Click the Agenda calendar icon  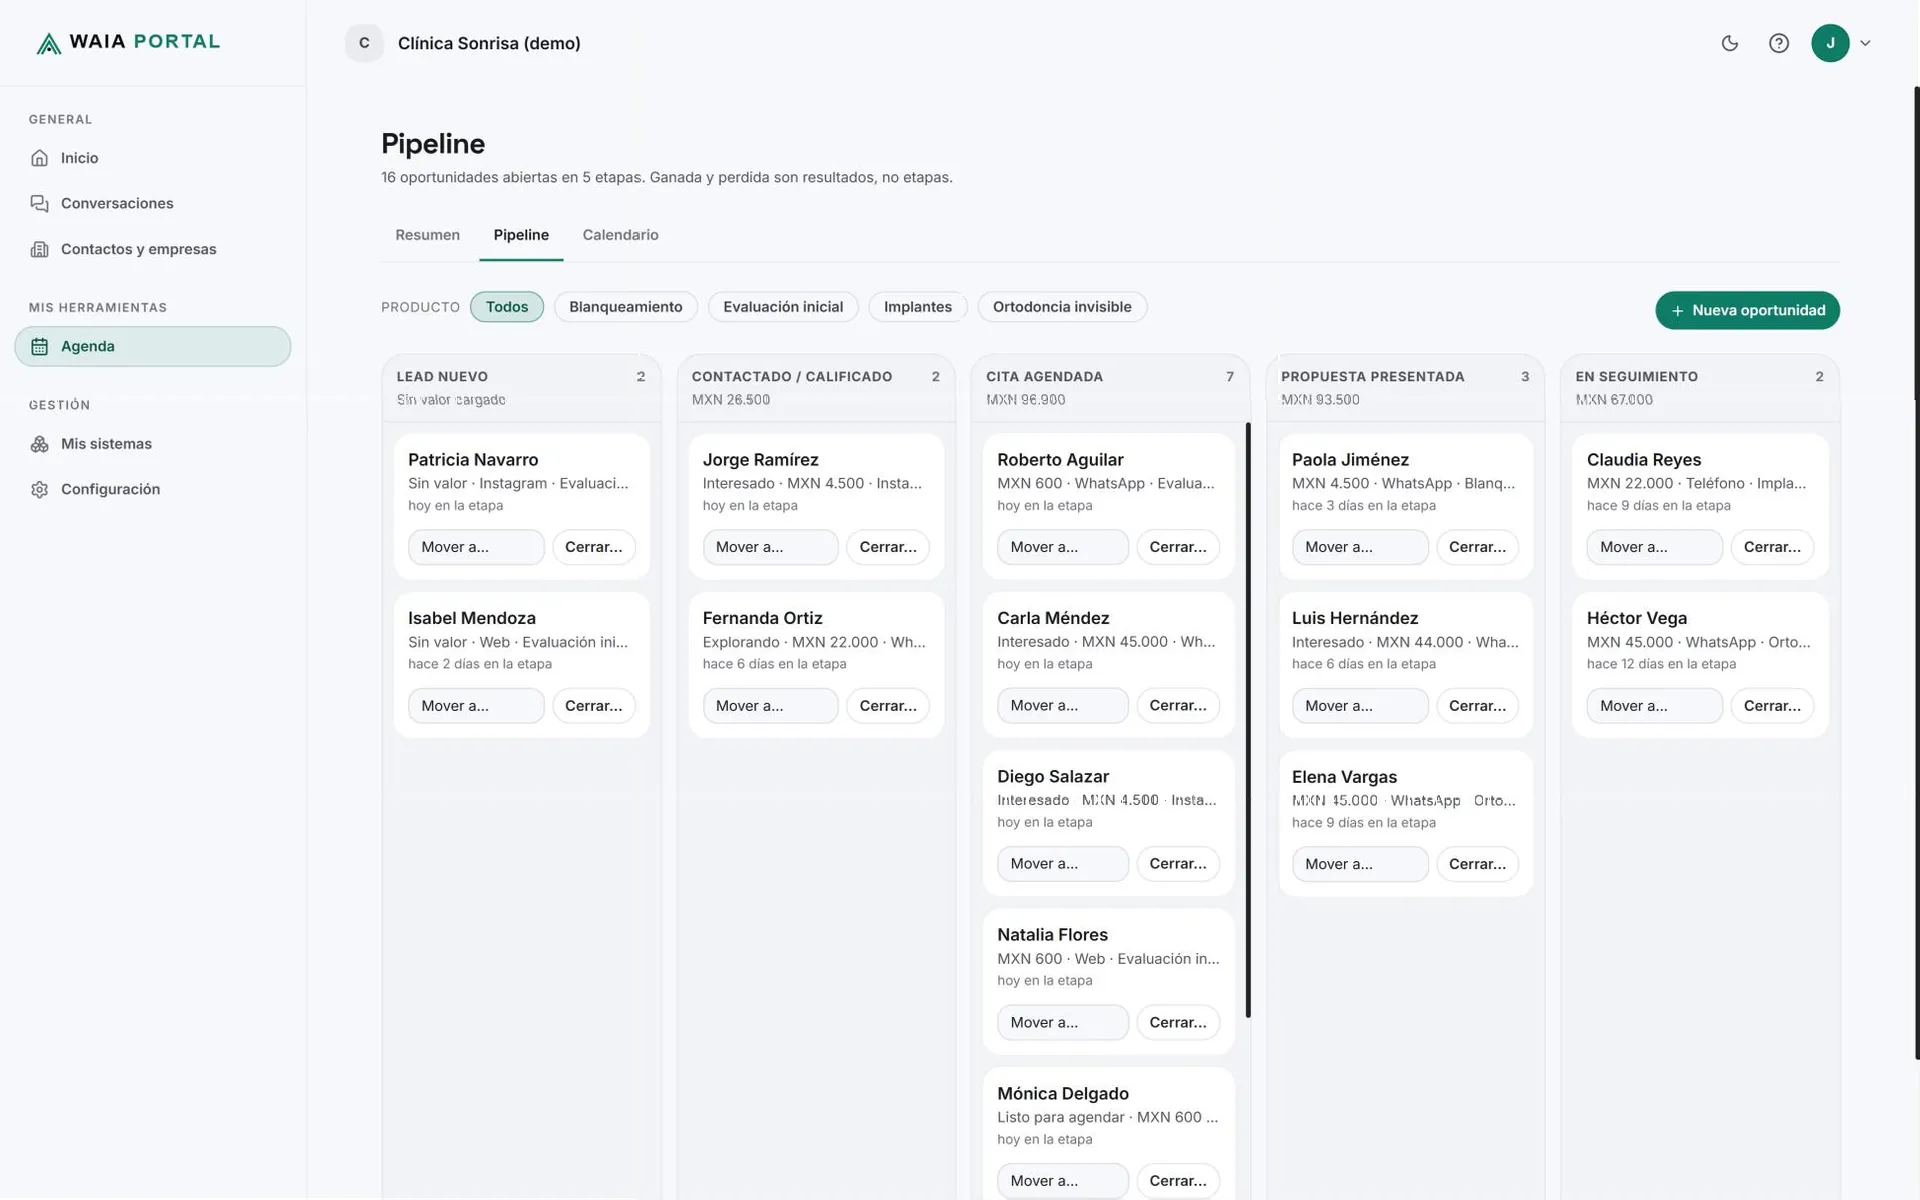click(39, 346)
